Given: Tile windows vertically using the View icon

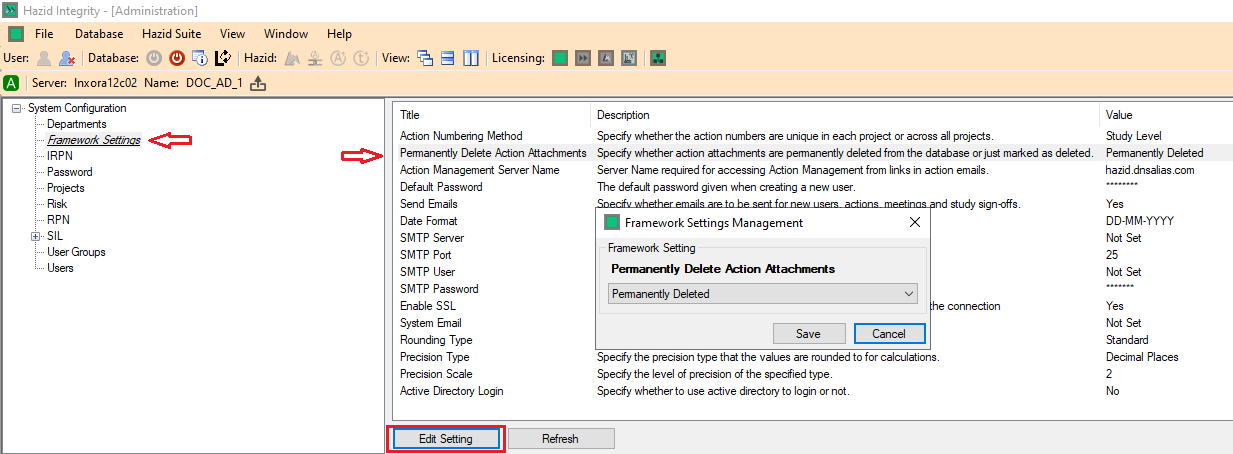Looking at the screenshot, I should (470, 58).
